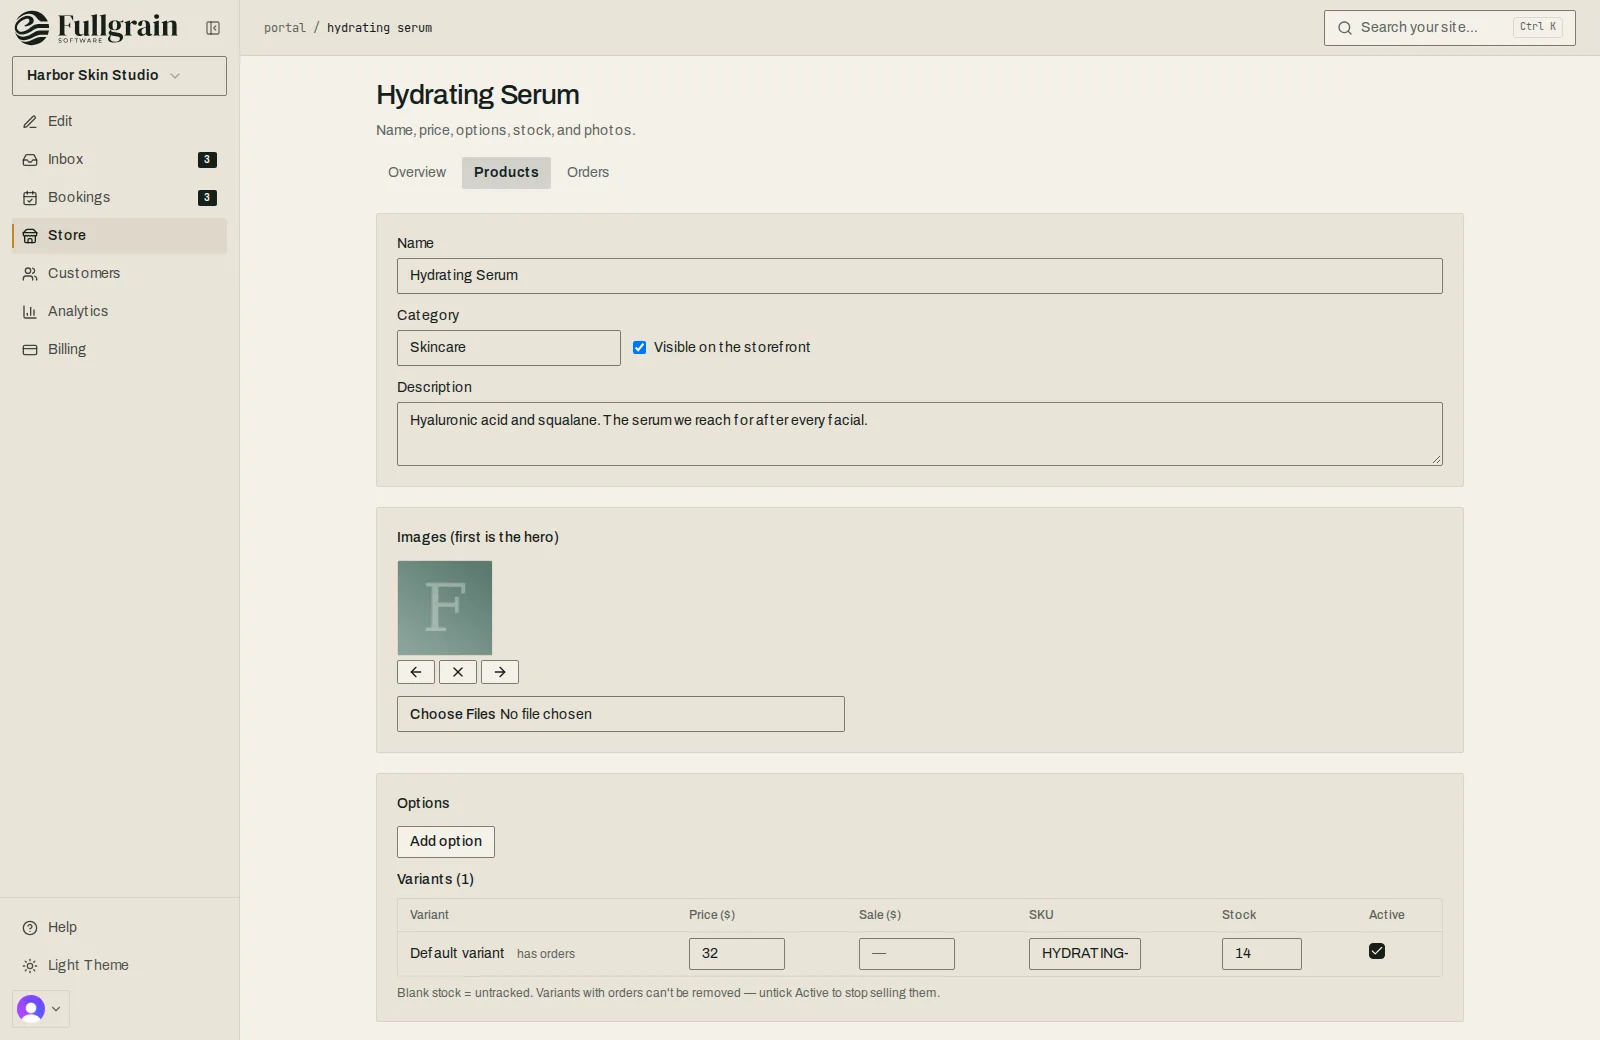Click portal breadcrumb link
The height and width of the screenshot is (1040, 1600).
(x=285, y=28)
